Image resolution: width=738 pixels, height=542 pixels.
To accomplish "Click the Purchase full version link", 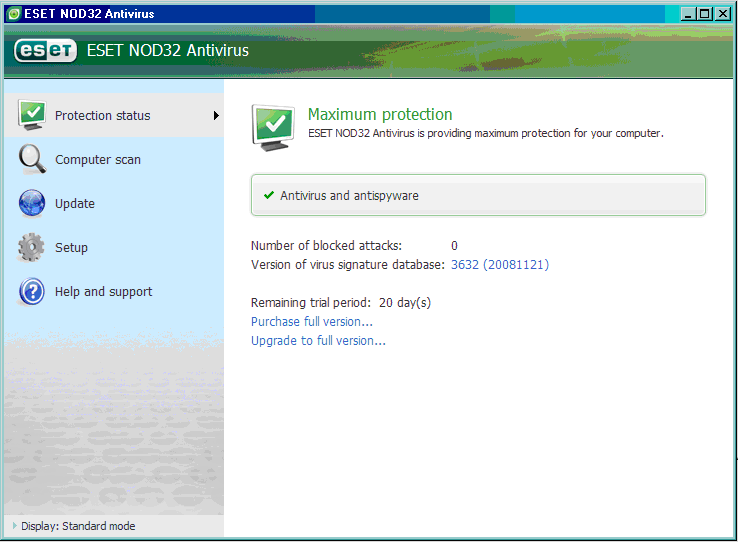I will coord(312,322).
